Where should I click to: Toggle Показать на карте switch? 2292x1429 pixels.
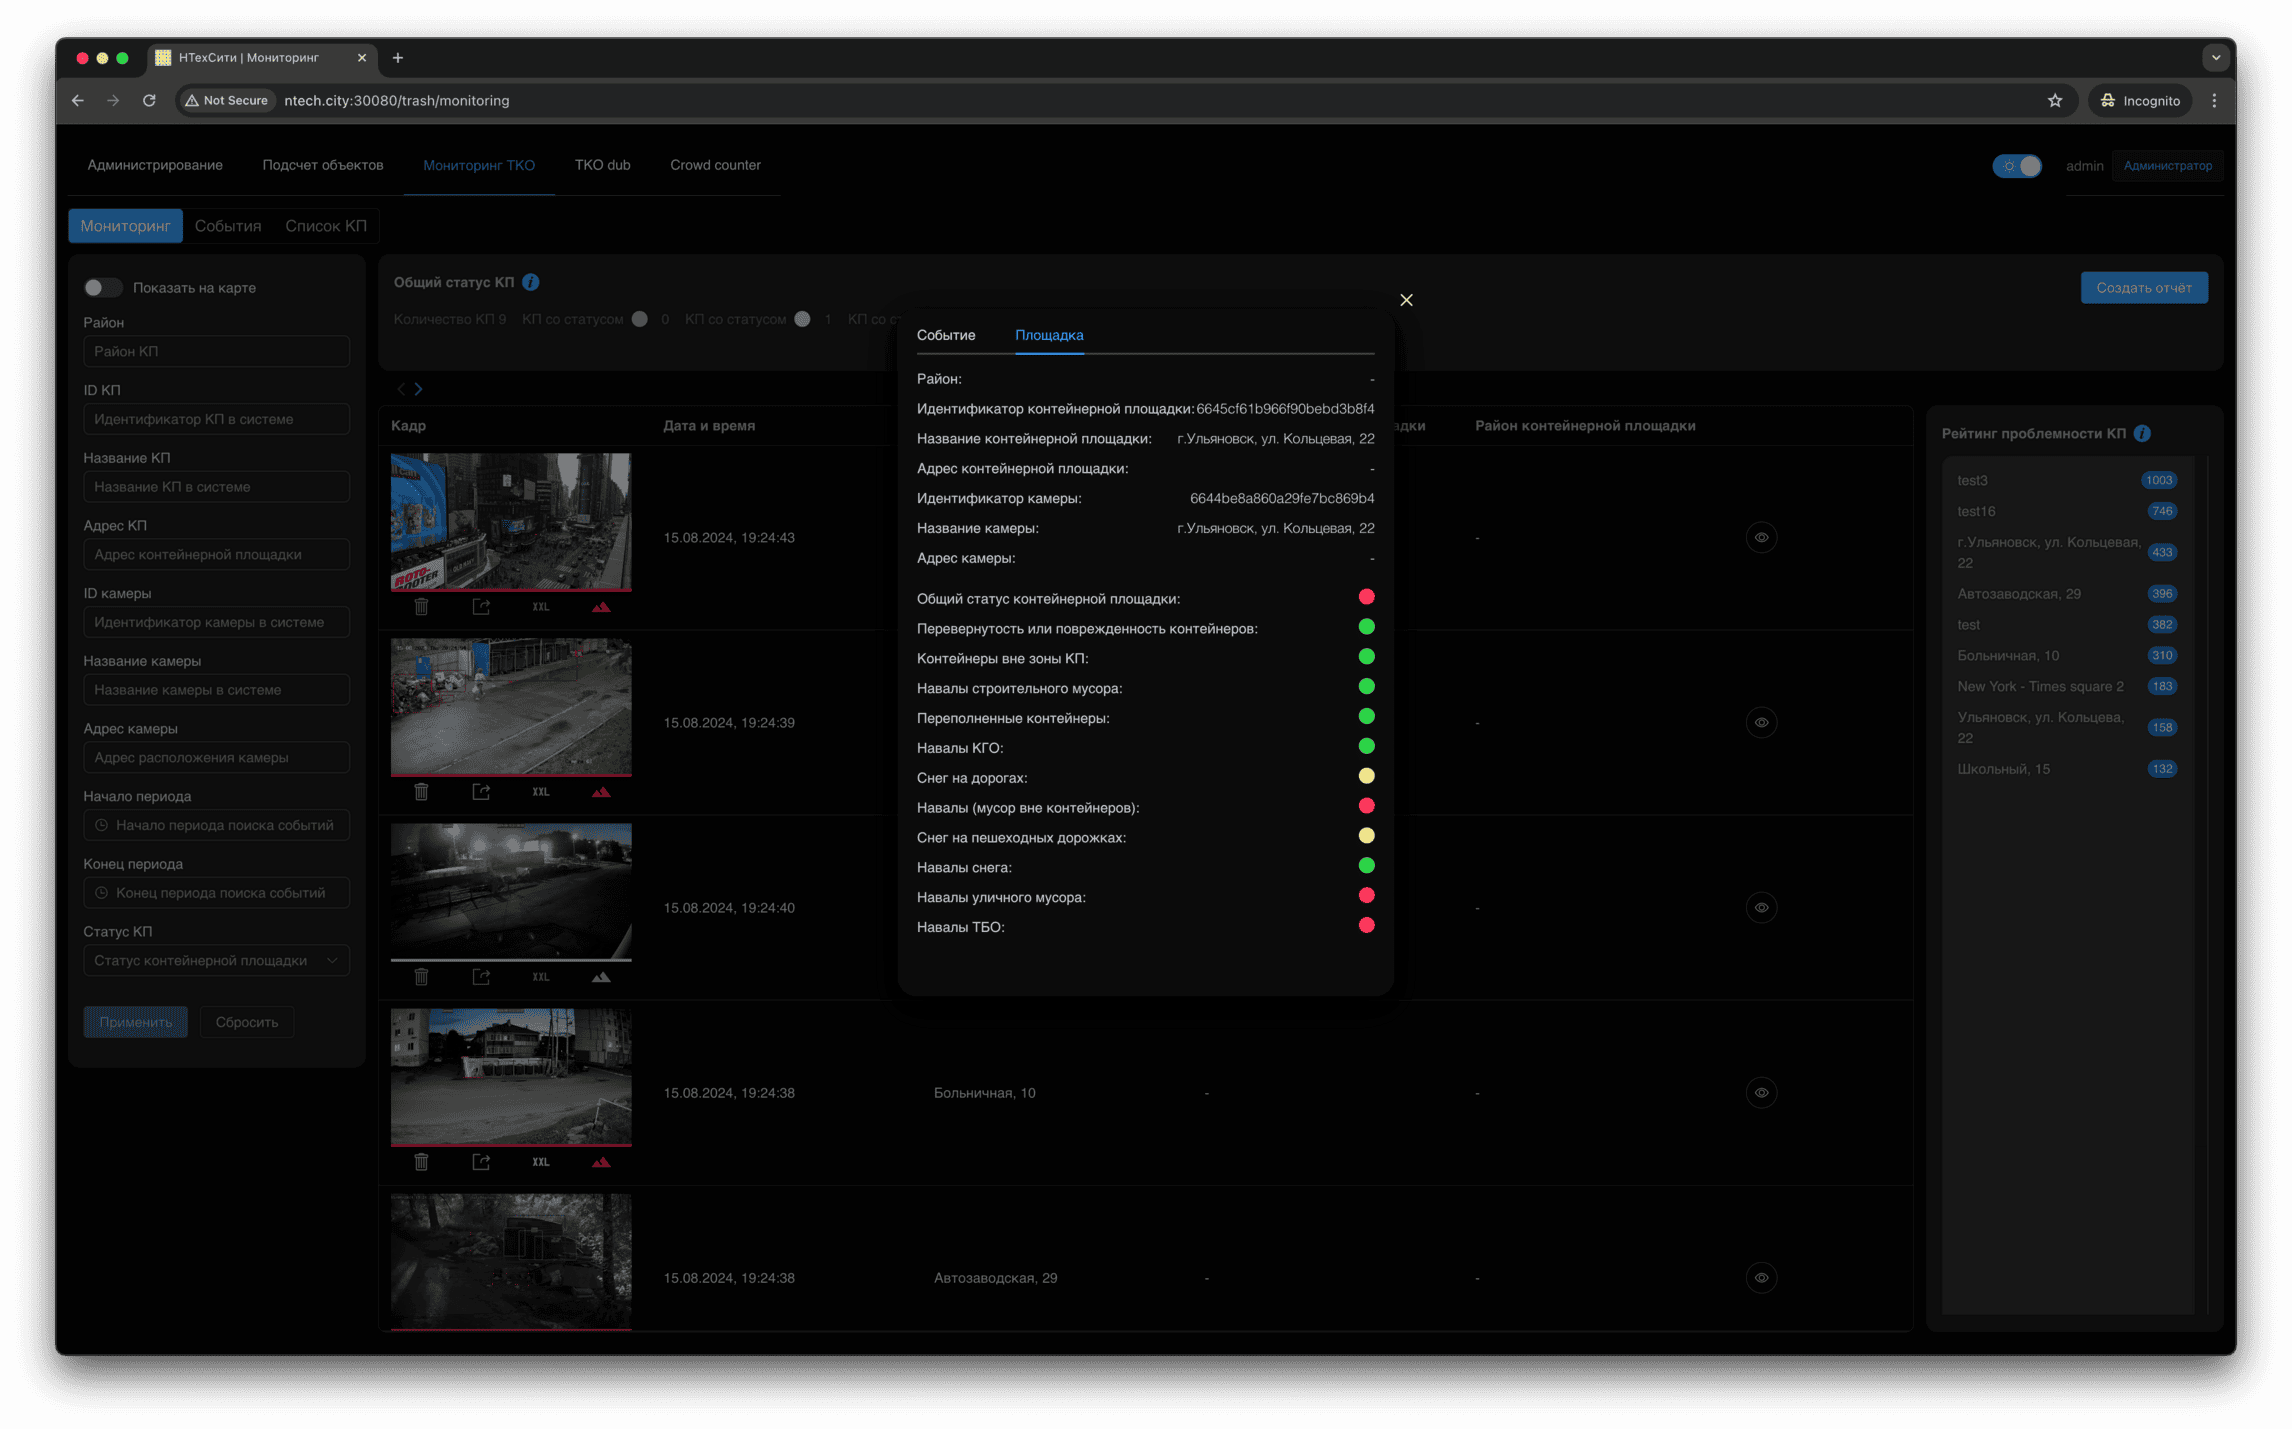[x=102, y=288]
